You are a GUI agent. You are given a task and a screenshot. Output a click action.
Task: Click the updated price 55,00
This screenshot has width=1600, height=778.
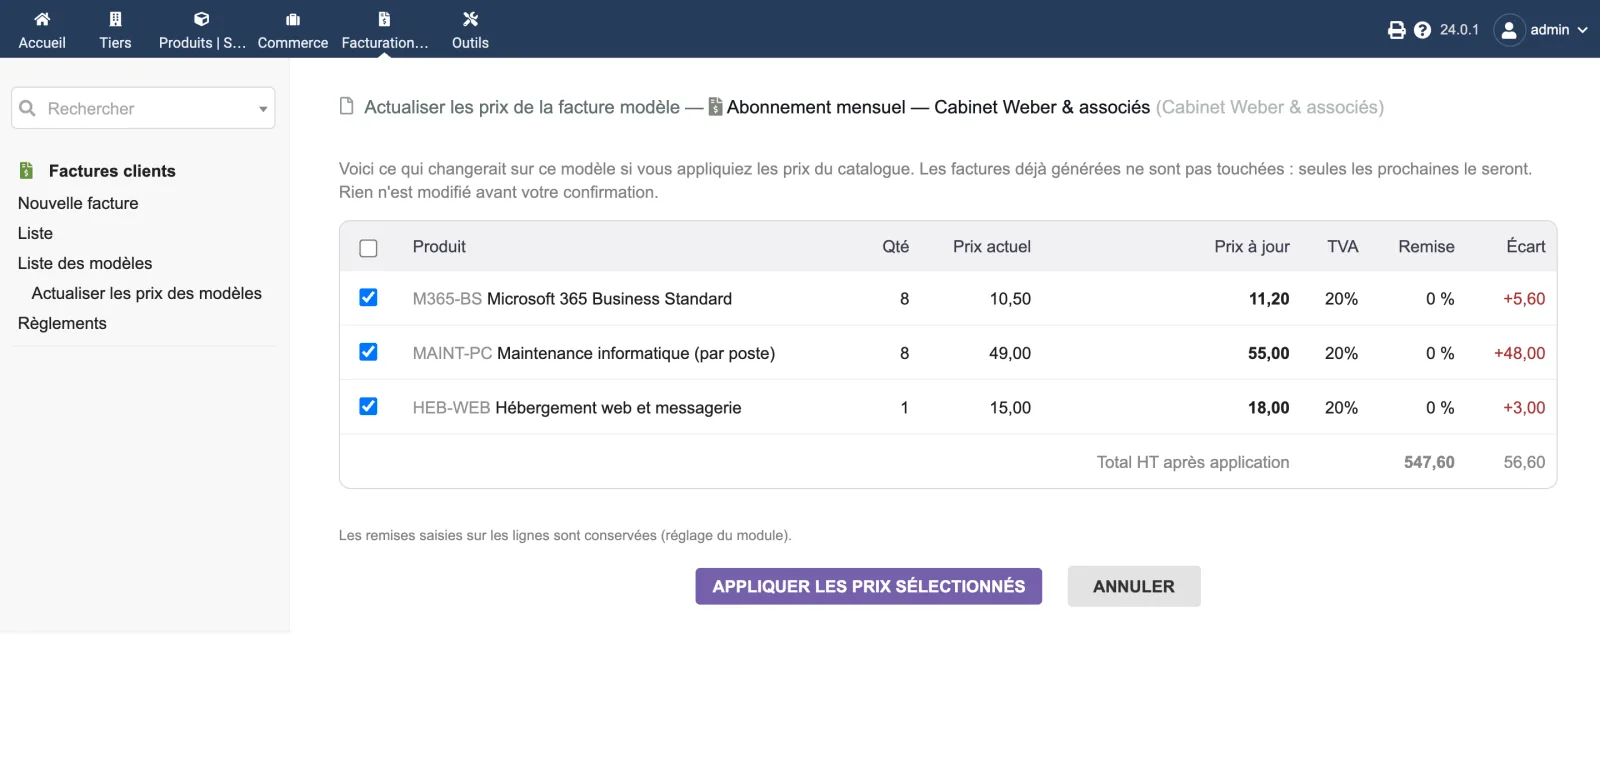pyautogui.click(x=1268, y=353)
